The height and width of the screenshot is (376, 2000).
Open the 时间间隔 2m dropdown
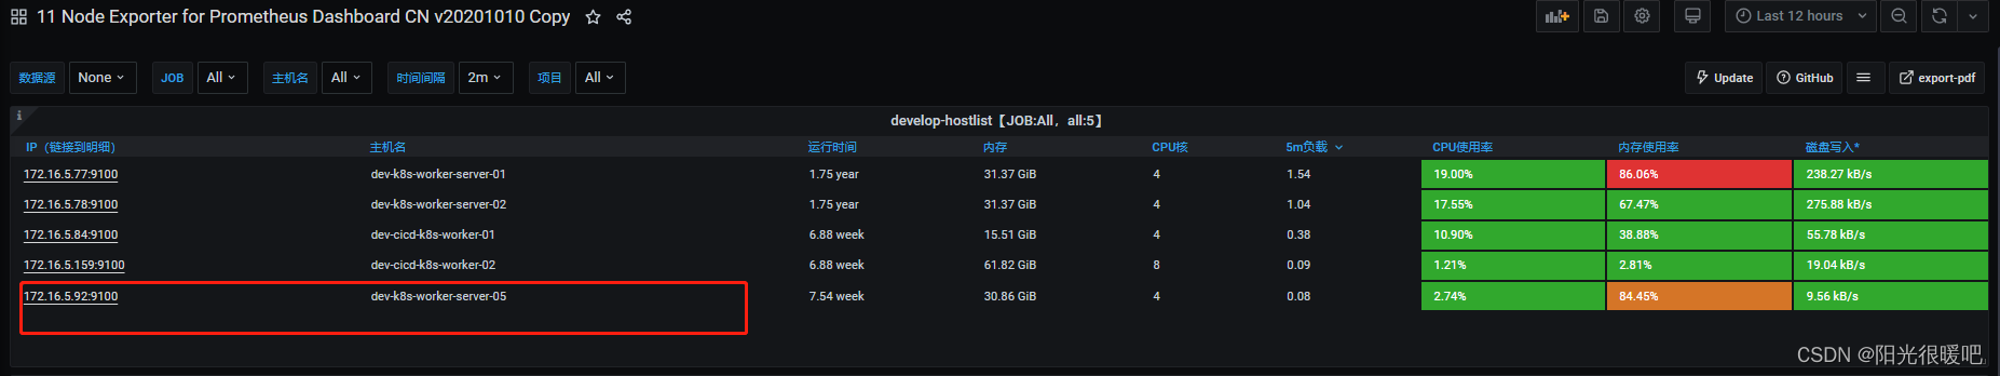(x=485, y=77)
